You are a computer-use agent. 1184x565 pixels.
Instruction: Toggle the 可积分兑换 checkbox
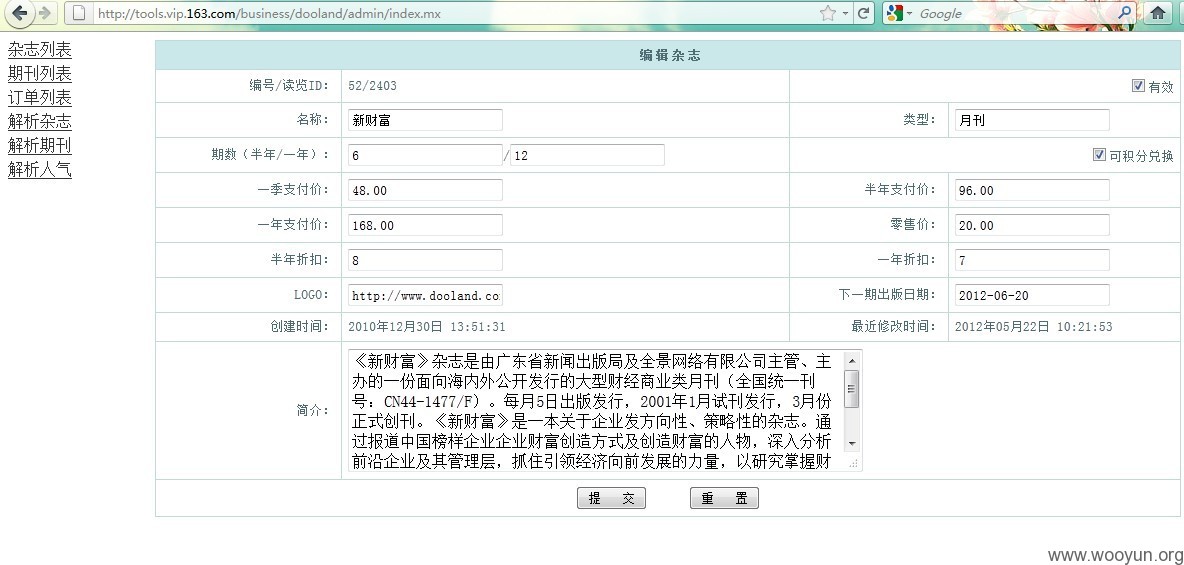point(1099,155)
